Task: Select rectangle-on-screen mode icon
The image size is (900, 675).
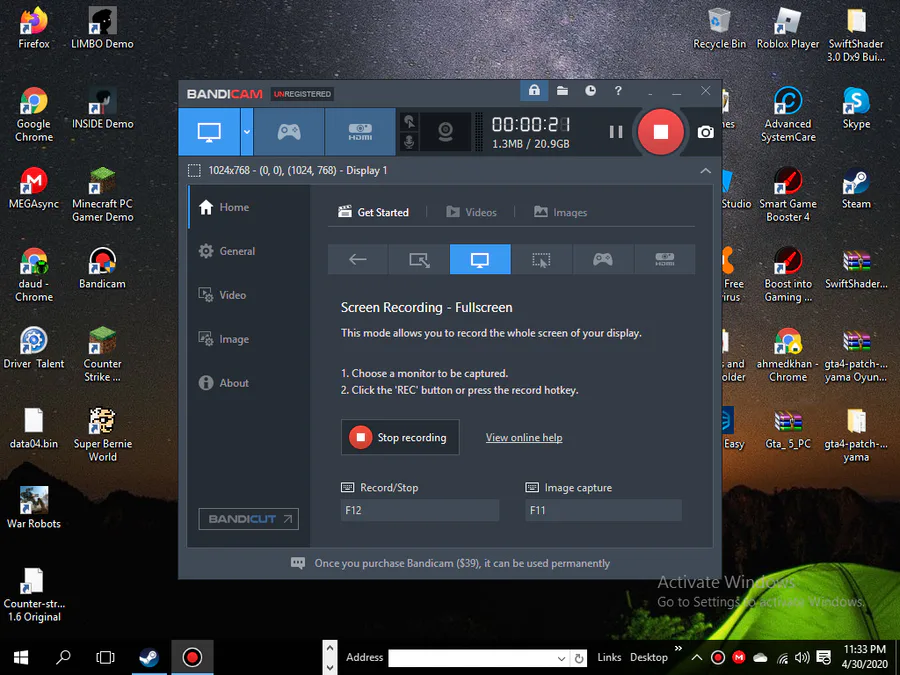Action: point(419,259)
